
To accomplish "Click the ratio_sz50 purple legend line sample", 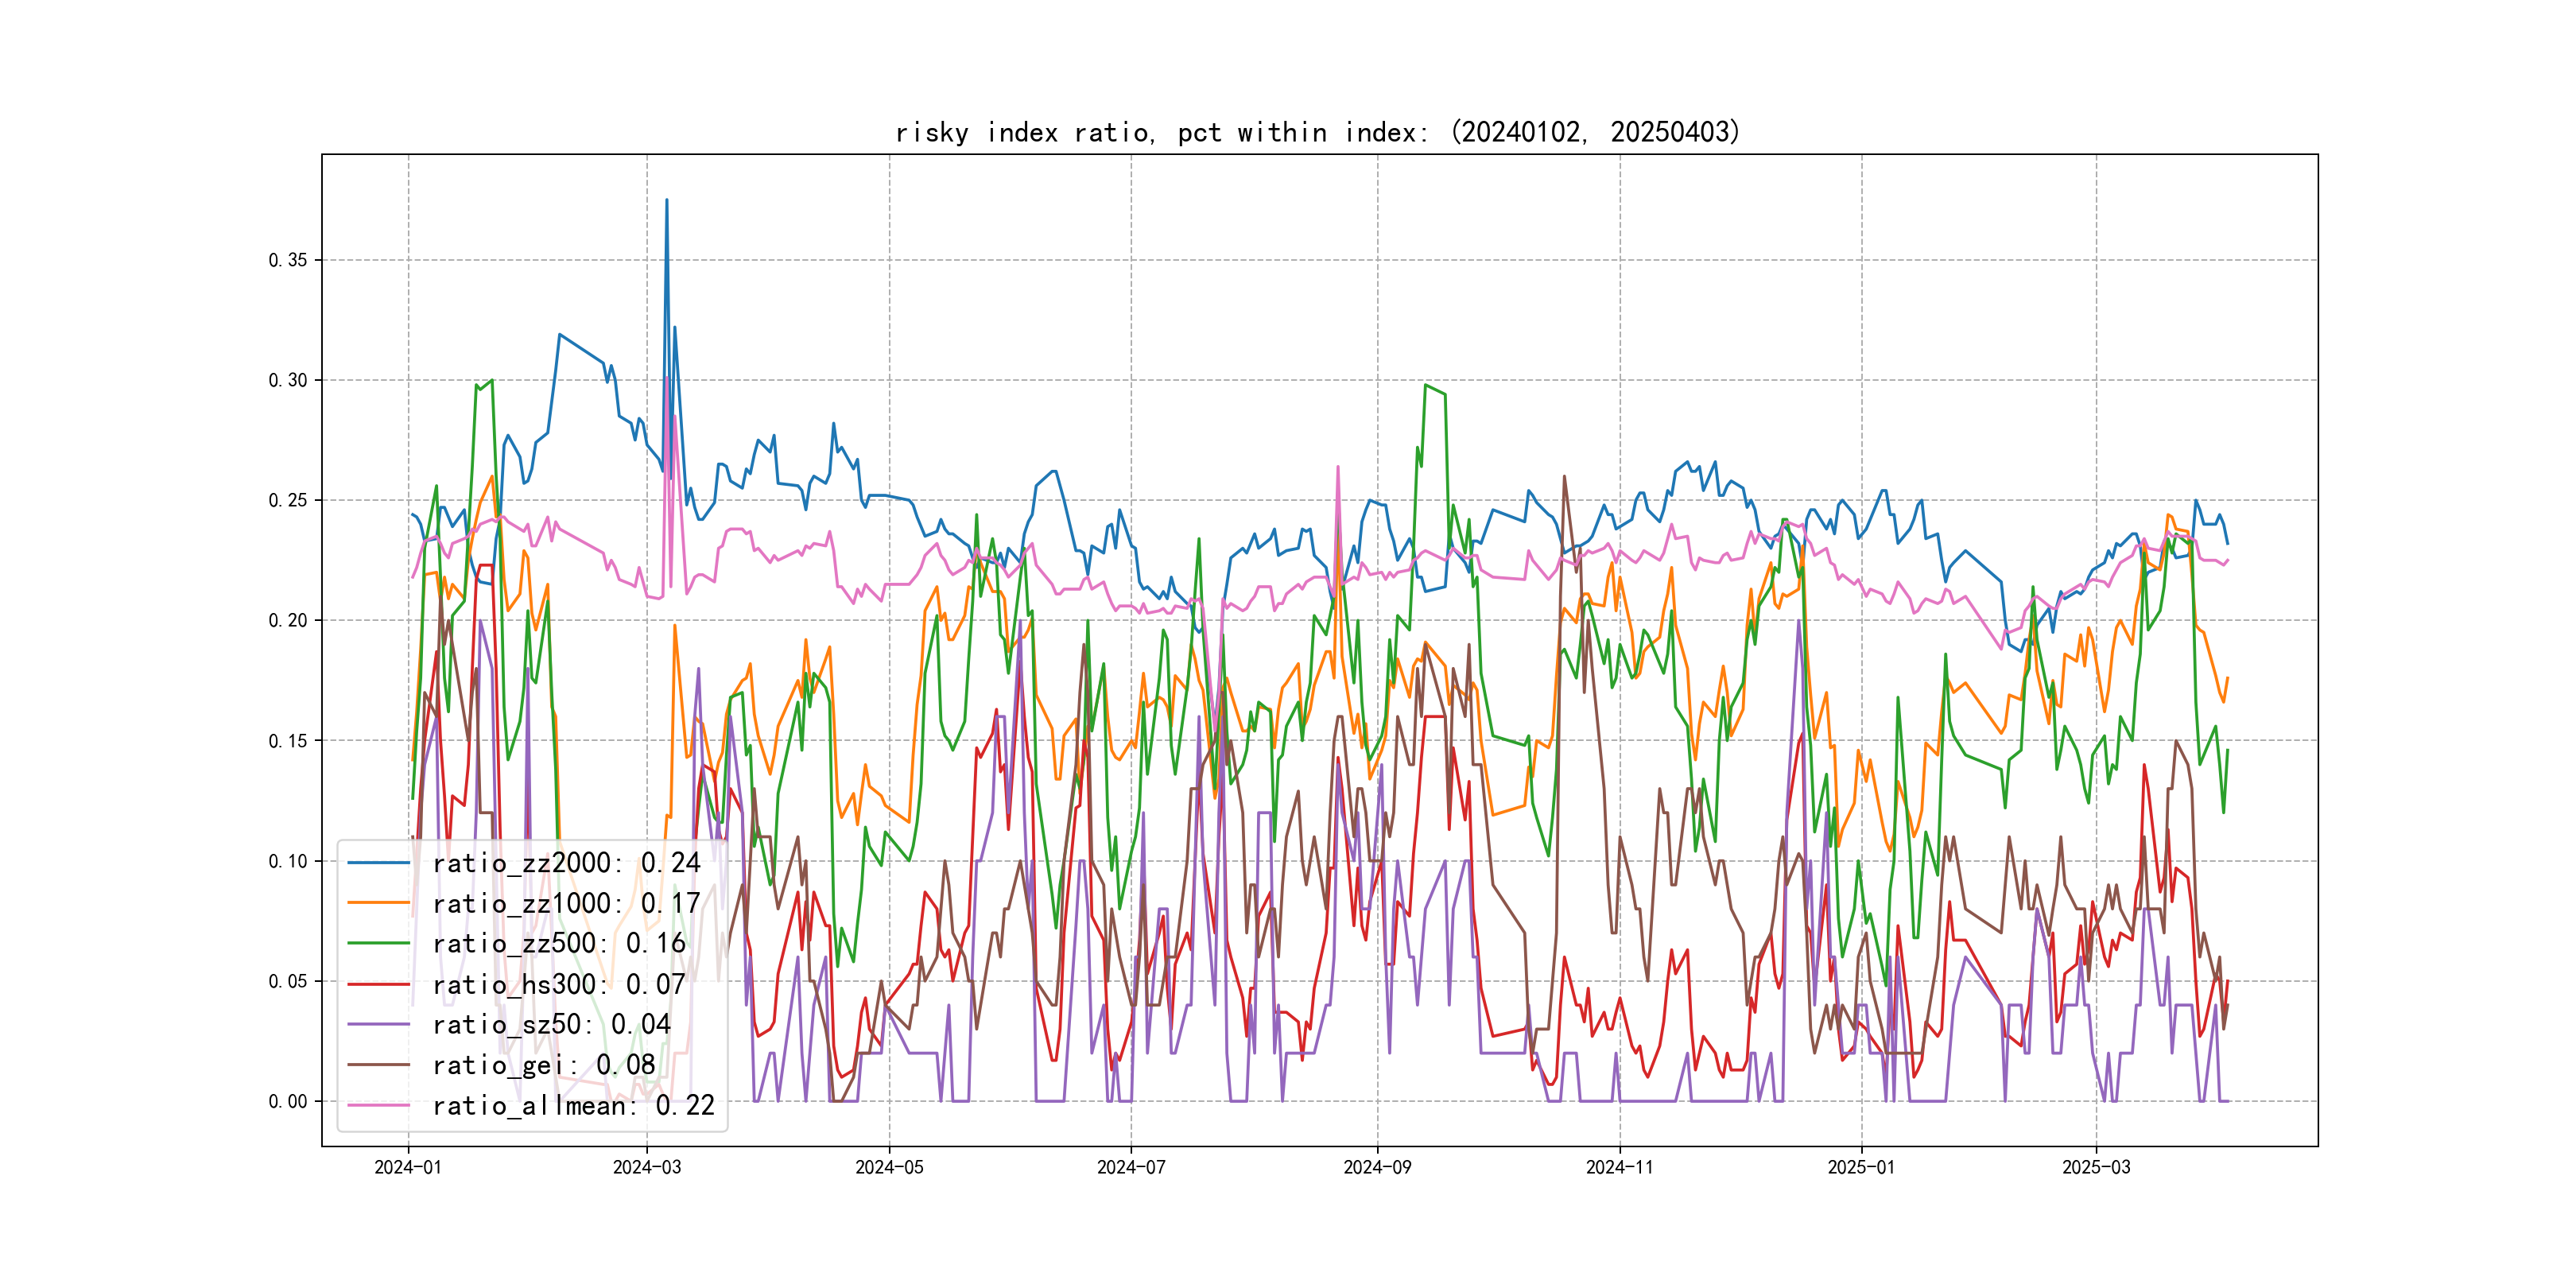I will pyautogui.click(x=378, y=1024).
